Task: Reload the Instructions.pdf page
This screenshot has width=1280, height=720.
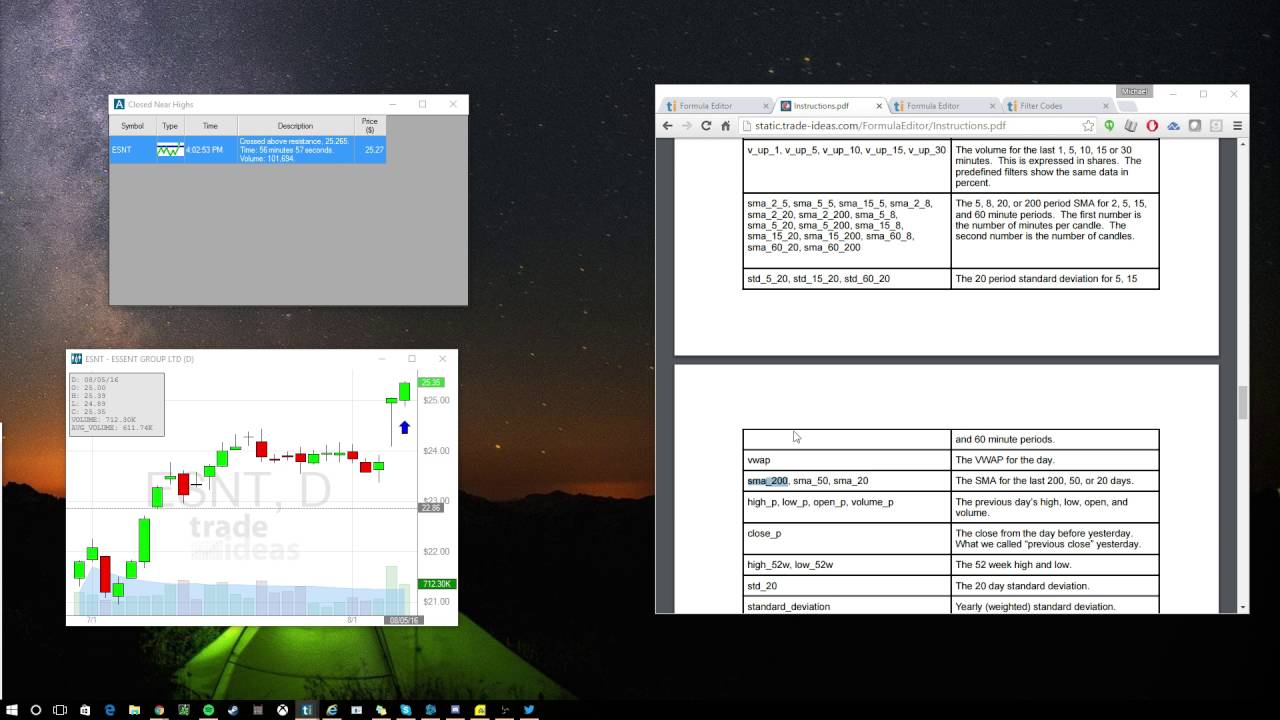Action: [706, 126]
